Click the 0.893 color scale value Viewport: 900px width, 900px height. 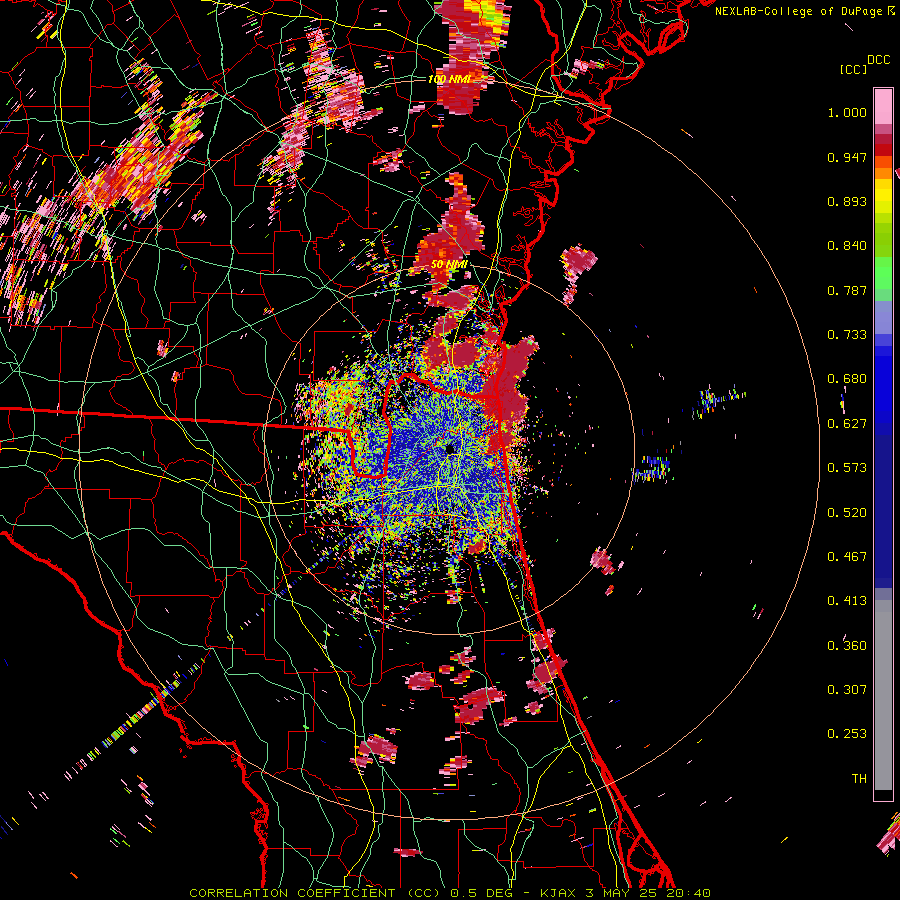tap(847, 201)
